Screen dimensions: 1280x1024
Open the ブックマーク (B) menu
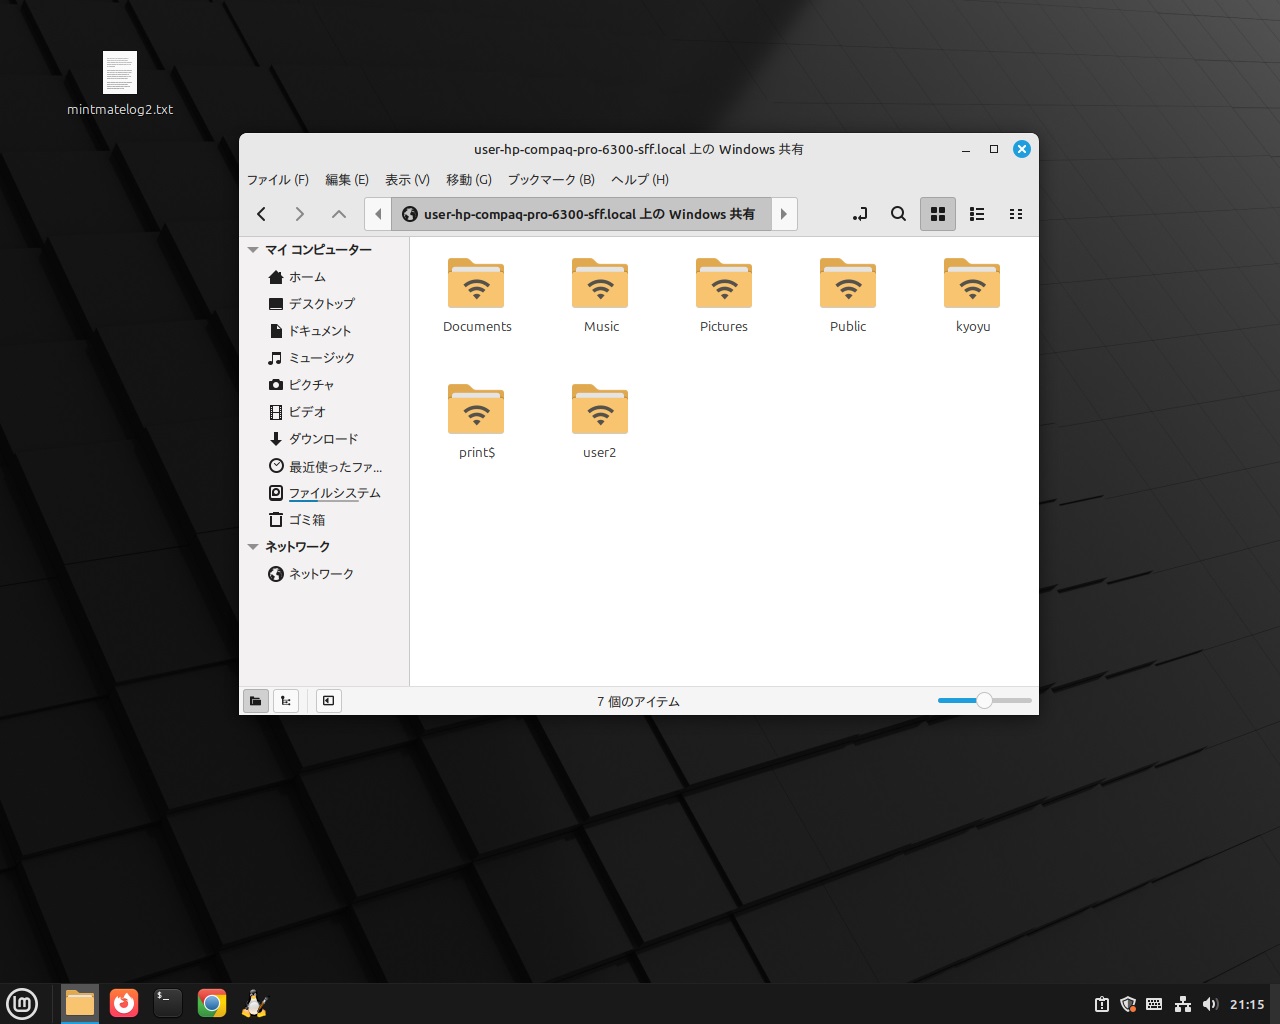pyautogui.click(x=550, y=180)
